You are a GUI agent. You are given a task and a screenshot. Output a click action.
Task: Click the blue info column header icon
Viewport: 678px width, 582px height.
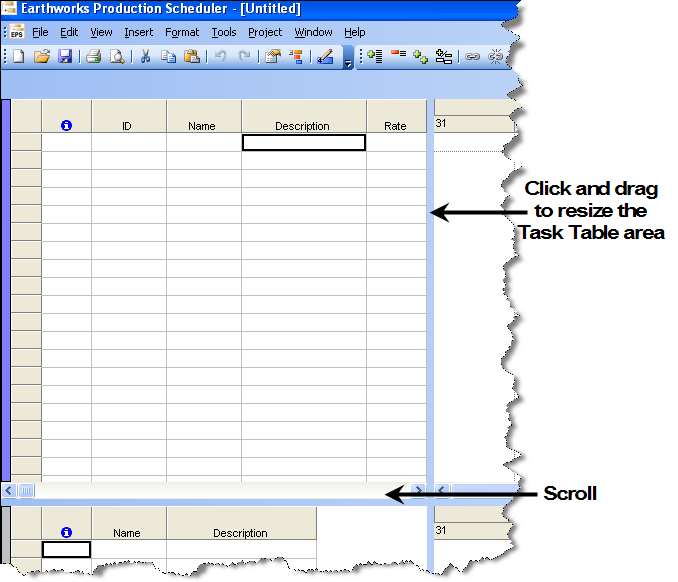click(66, 126)
